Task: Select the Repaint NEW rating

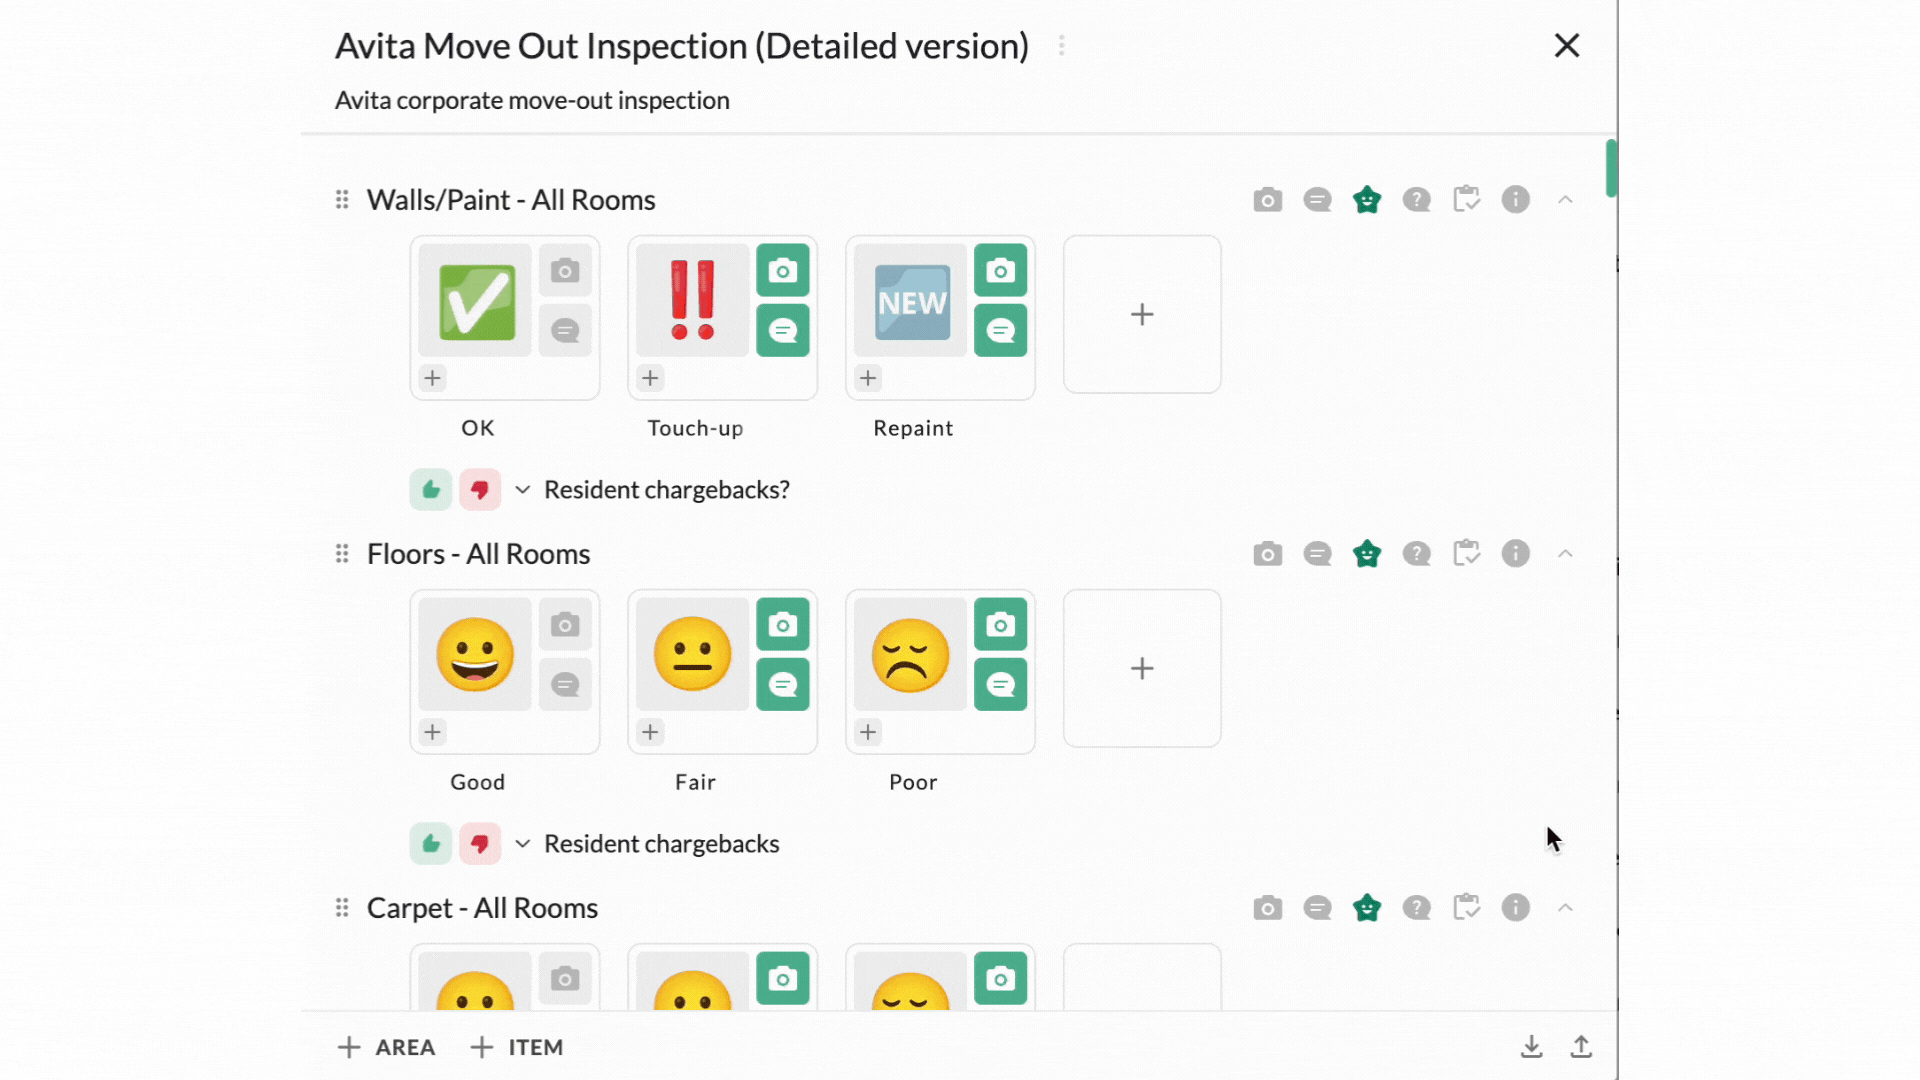Action: (x=911, y=301)
